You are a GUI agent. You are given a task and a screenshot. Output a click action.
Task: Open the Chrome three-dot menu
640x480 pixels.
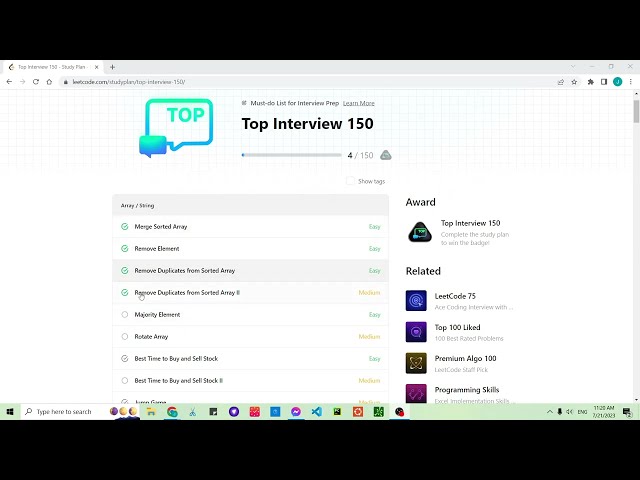point(631,82)
